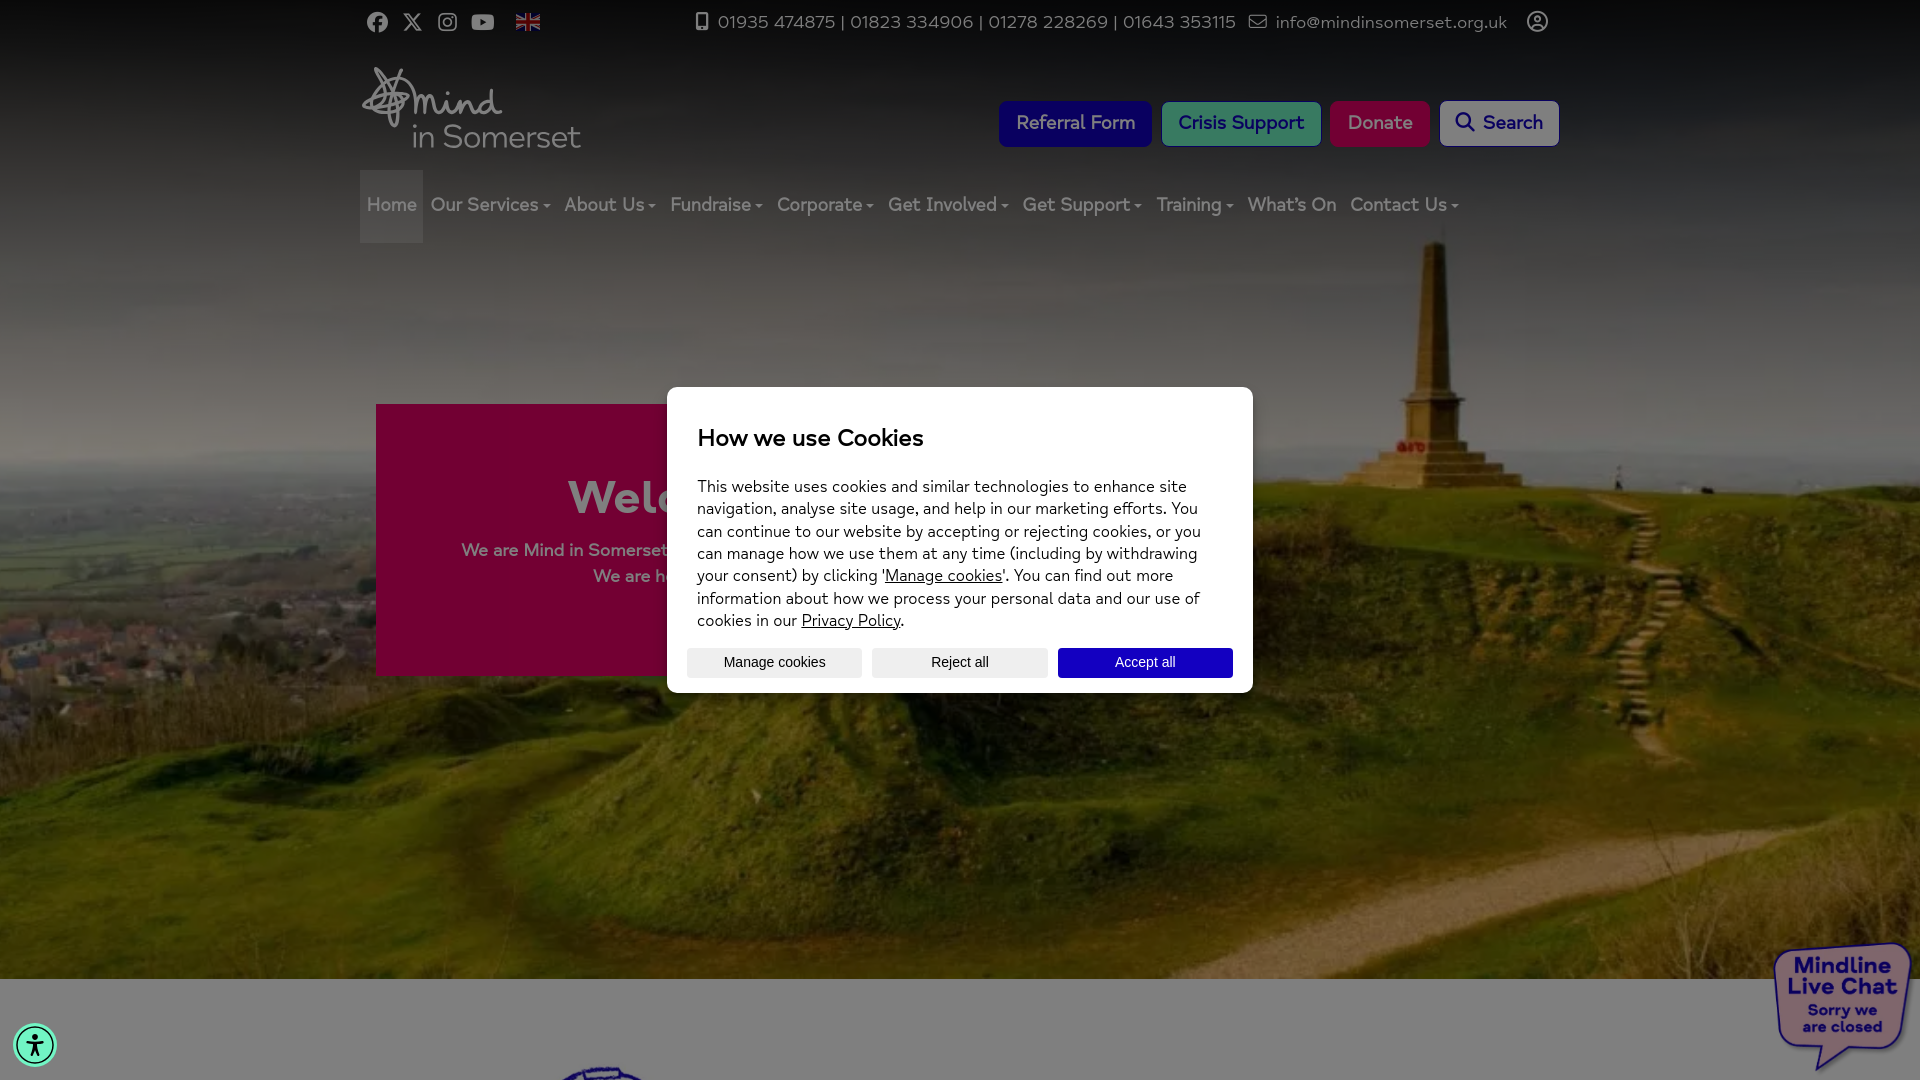Call phone number 01643 353115
Image resolution: width=1920 pixels, height=1080 pixels.
pos(1179,23)
